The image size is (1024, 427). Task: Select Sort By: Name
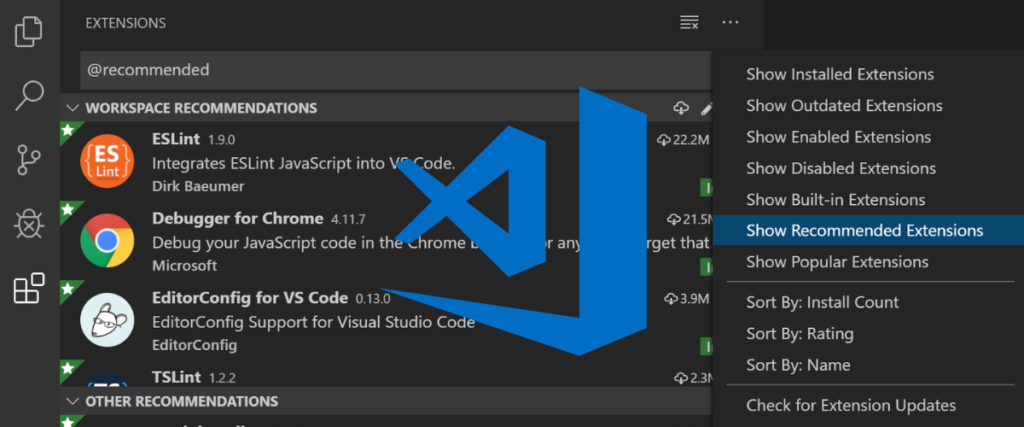pos(798,365)
